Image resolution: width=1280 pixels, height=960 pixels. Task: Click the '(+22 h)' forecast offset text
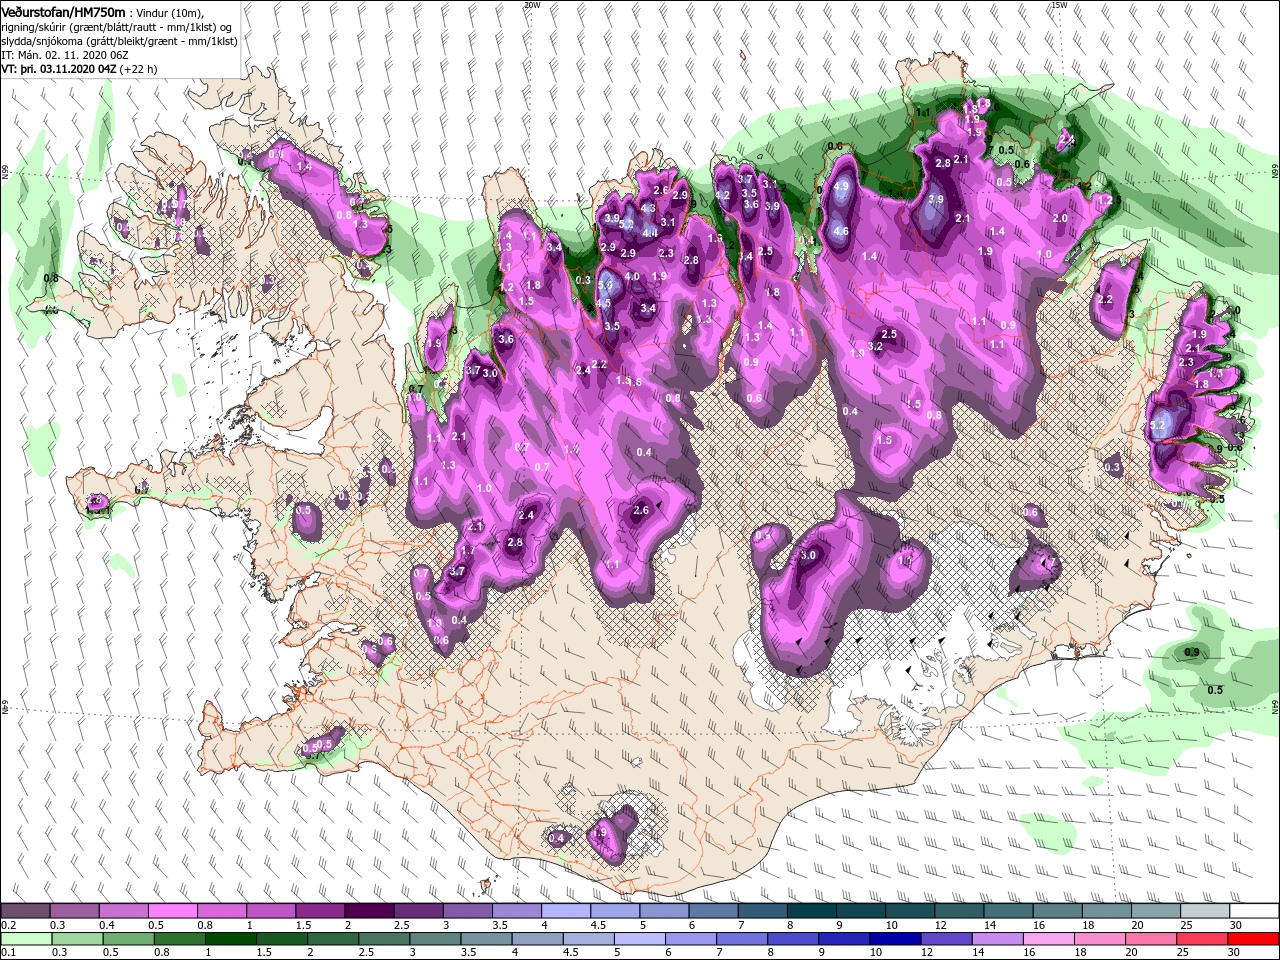pyautogui.click(x=138, y=69)
